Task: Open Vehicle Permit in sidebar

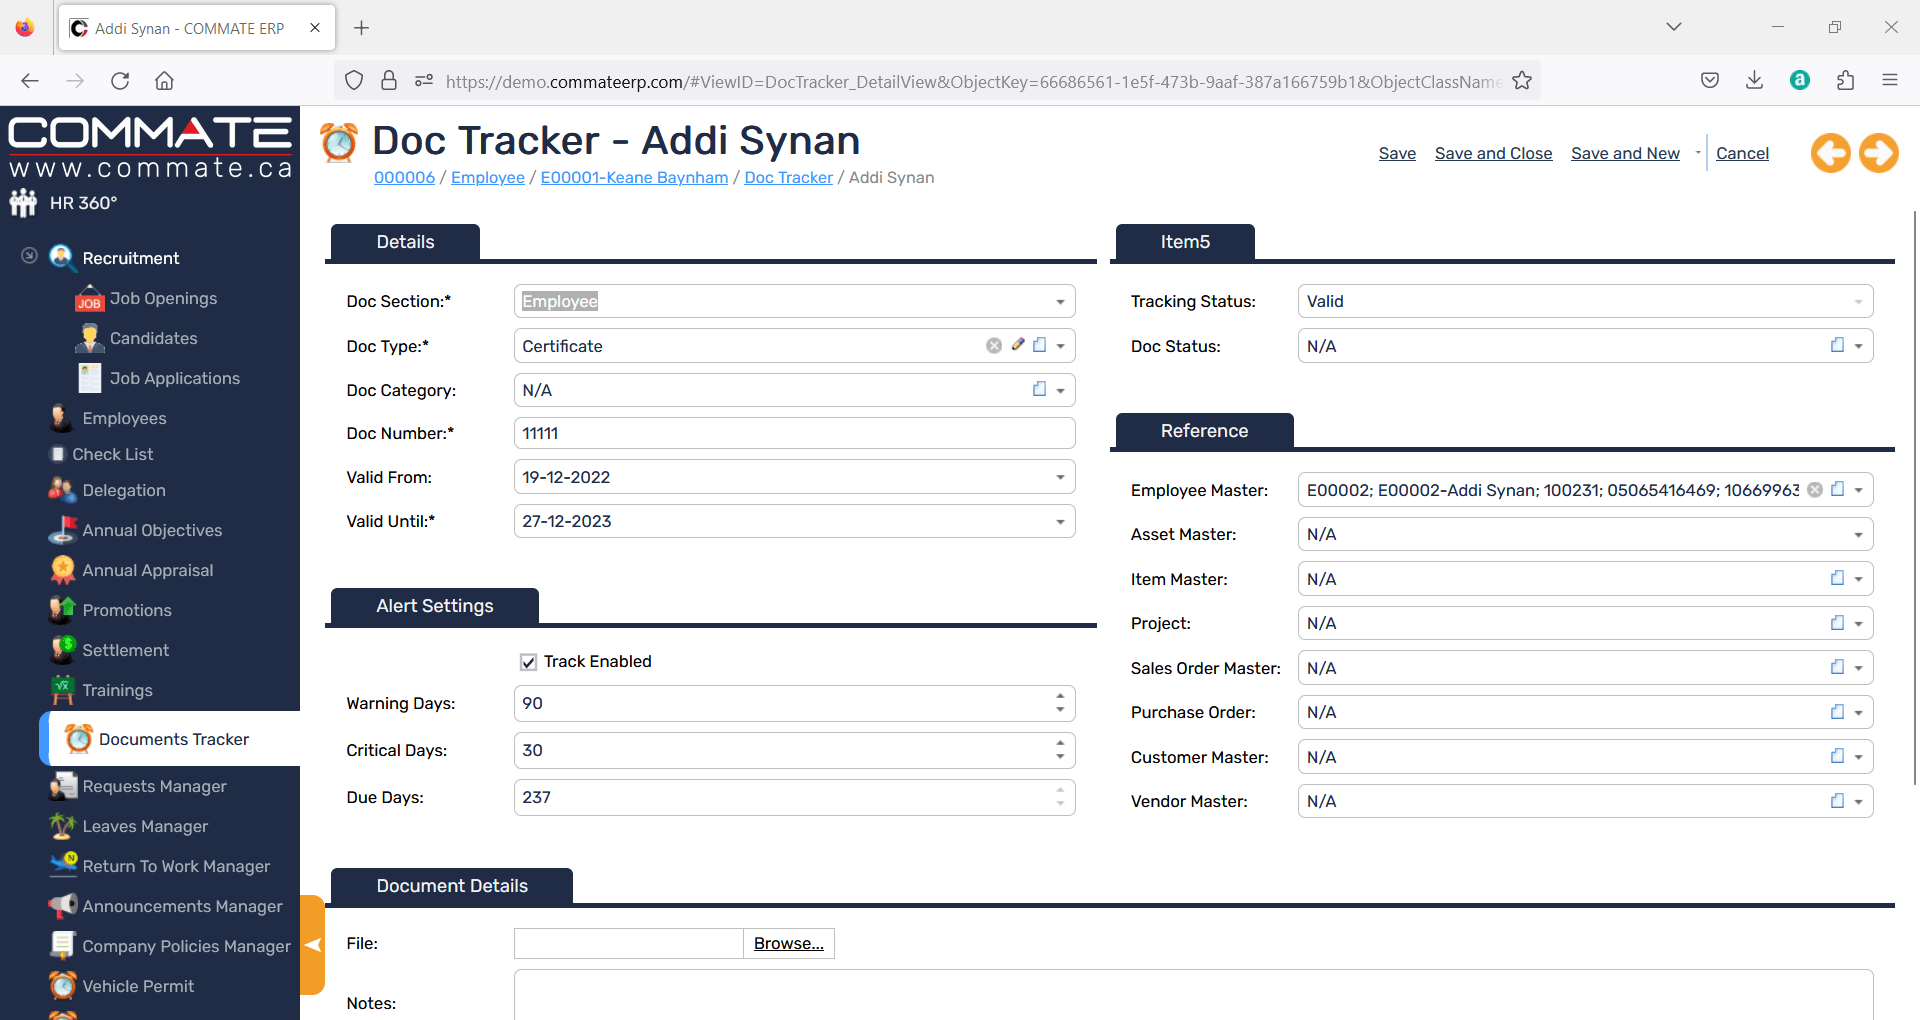Action: pos(138,986)
